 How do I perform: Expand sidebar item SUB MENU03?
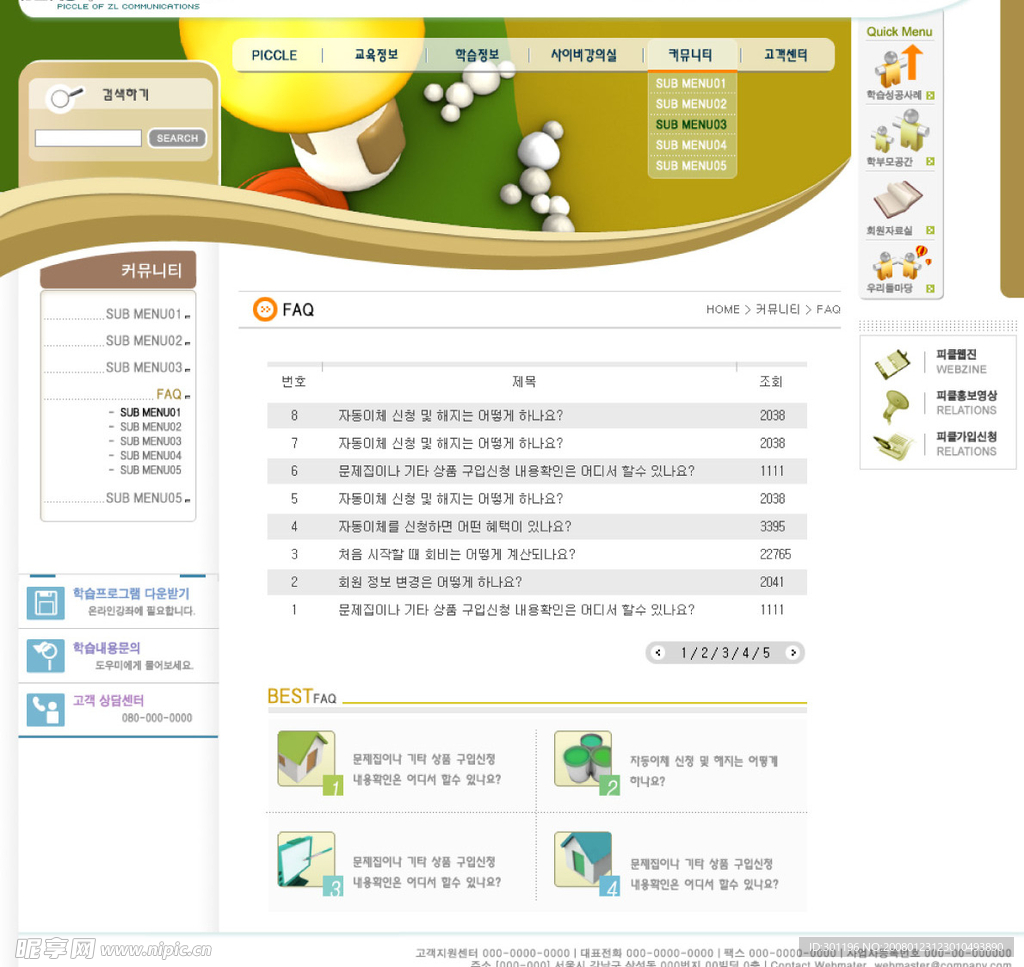point(144,368)
